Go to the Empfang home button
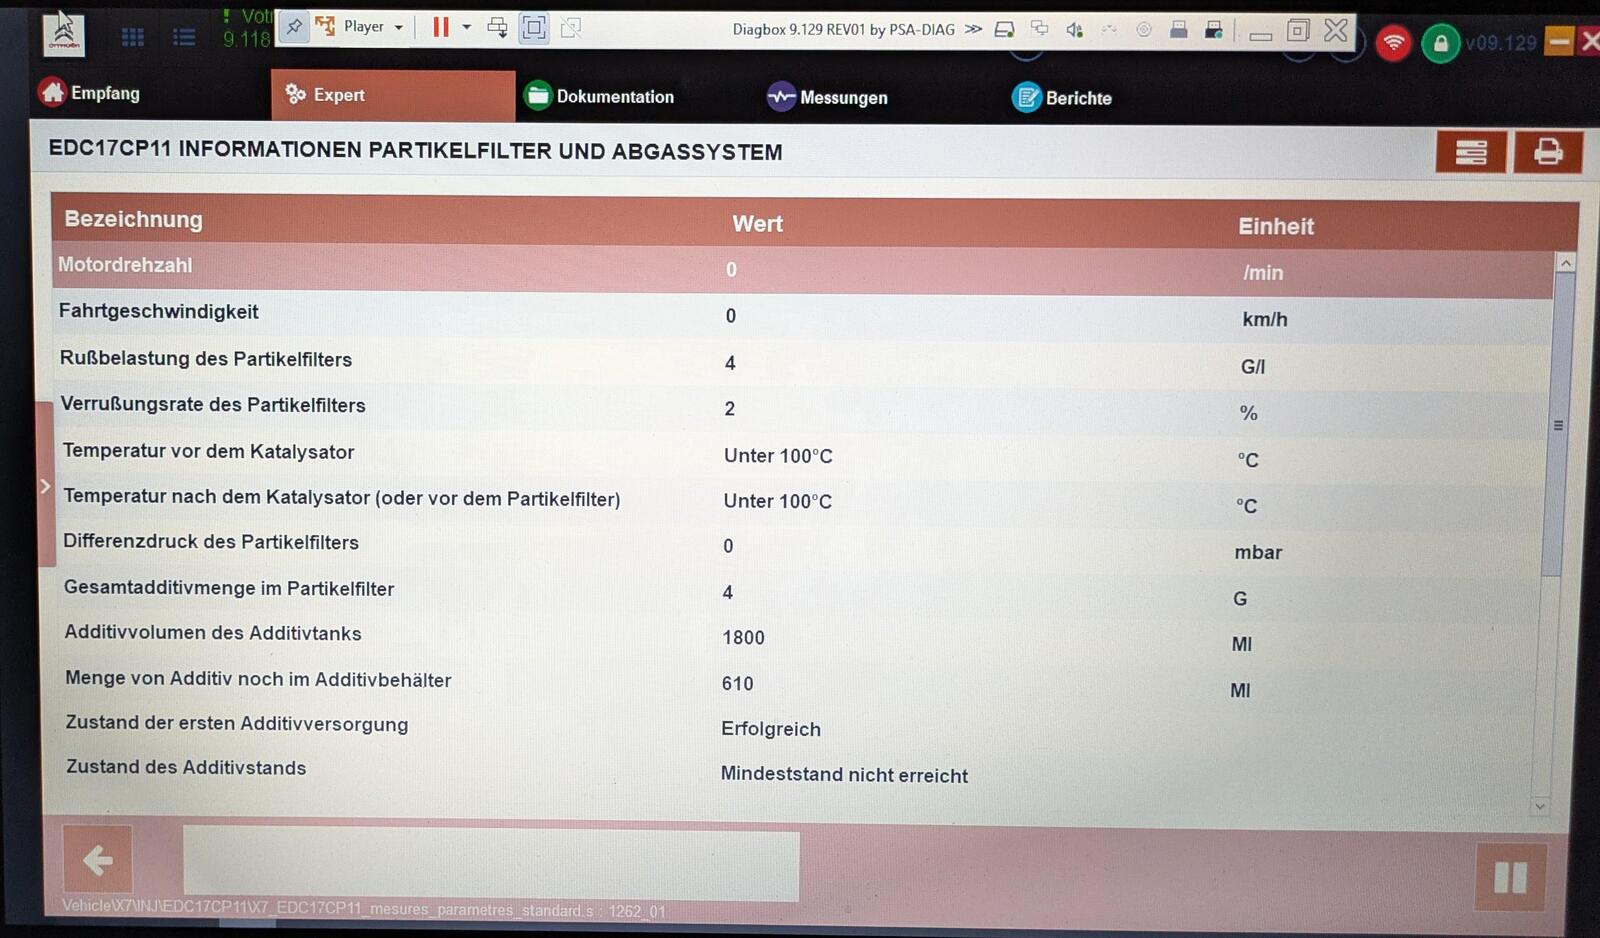The width and height of the screenshot is (1600, 938). pos(90,93)
